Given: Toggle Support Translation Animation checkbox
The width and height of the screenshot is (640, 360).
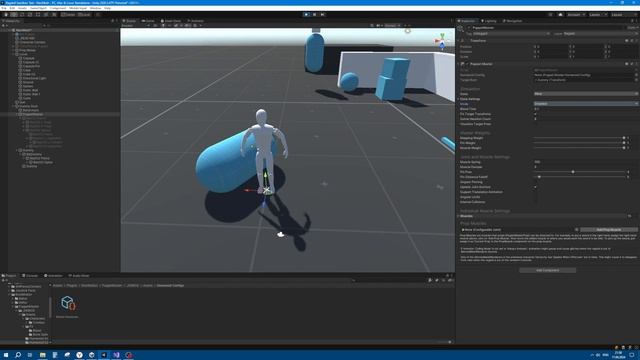Looking at the screenshot, I should [536, 192].
